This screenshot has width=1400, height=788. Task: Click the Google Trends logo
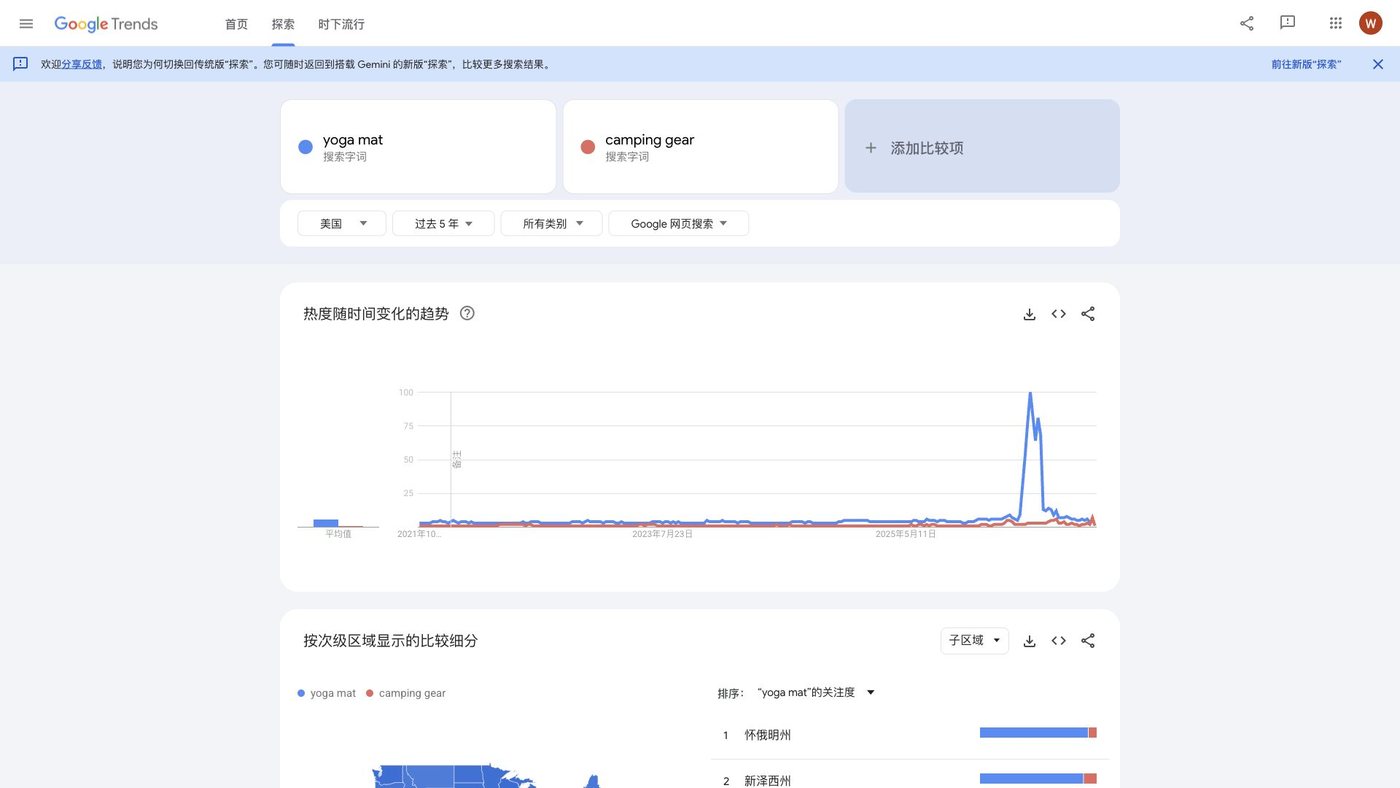[106, 24]
